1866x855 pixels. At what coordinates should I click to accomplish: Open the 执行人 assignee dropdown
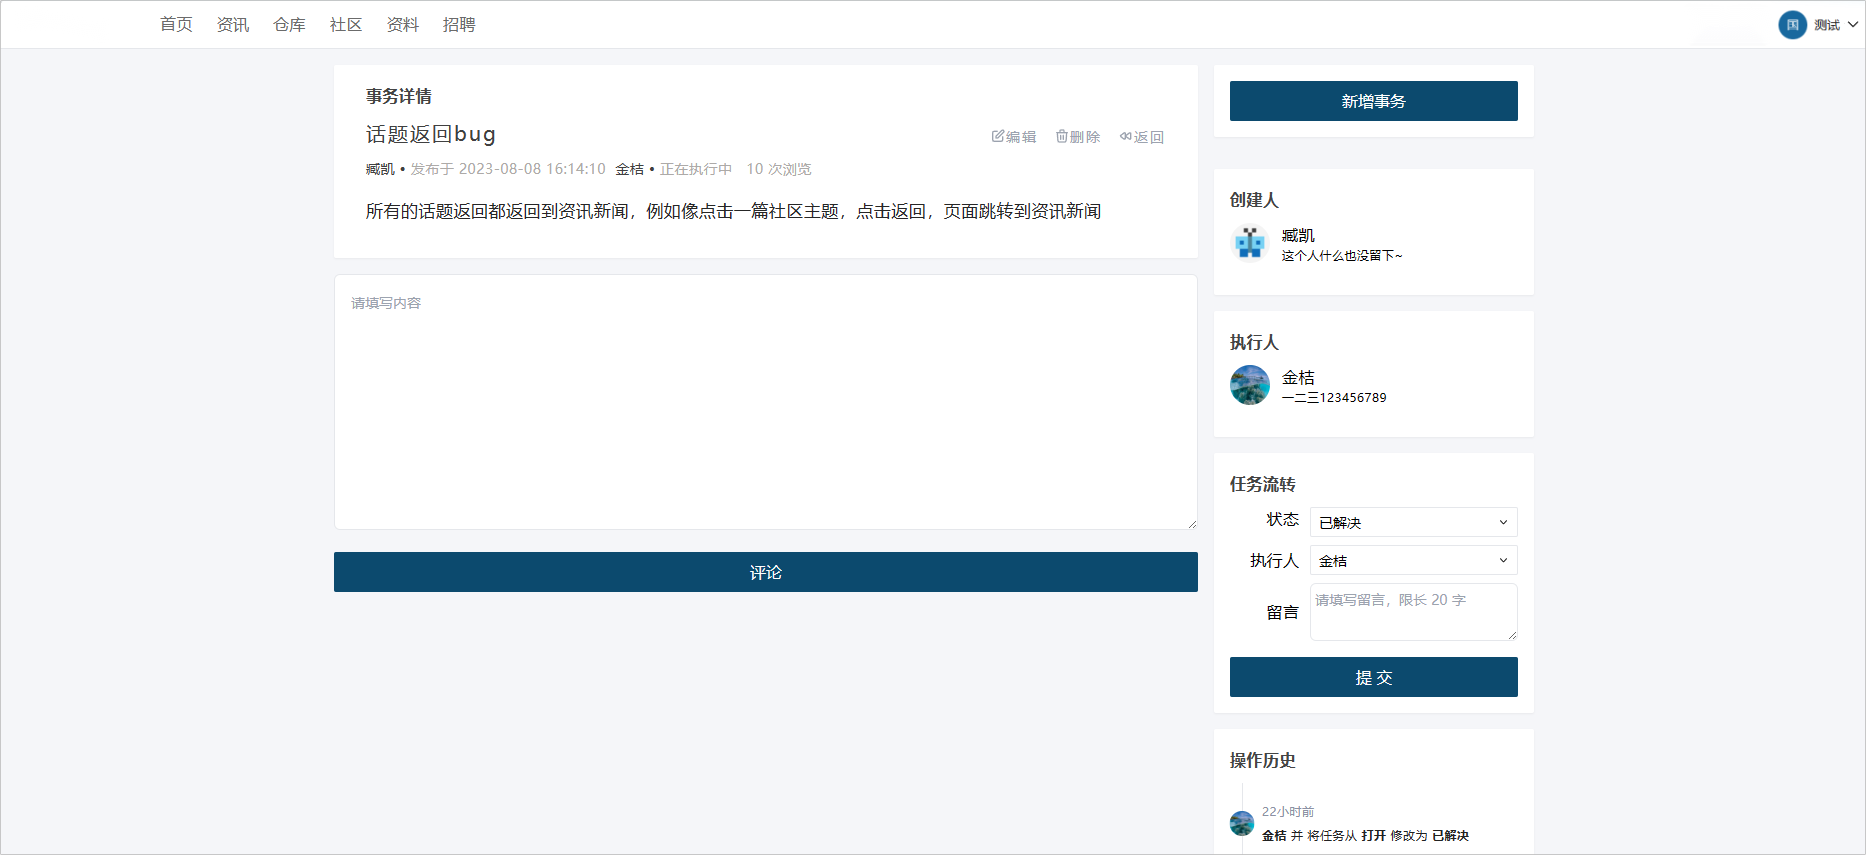coord(1413,560)
